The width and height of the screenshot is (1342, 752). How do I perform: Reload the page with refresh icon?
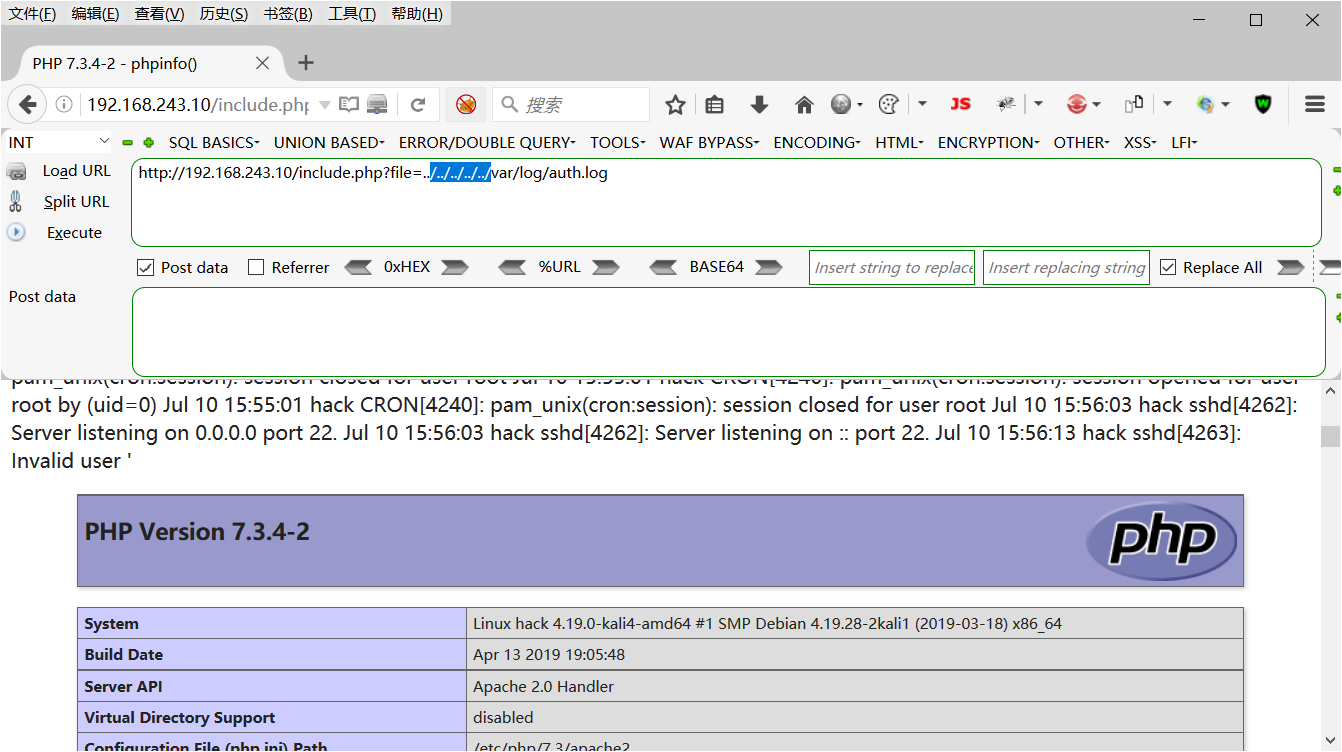[418, 104]
